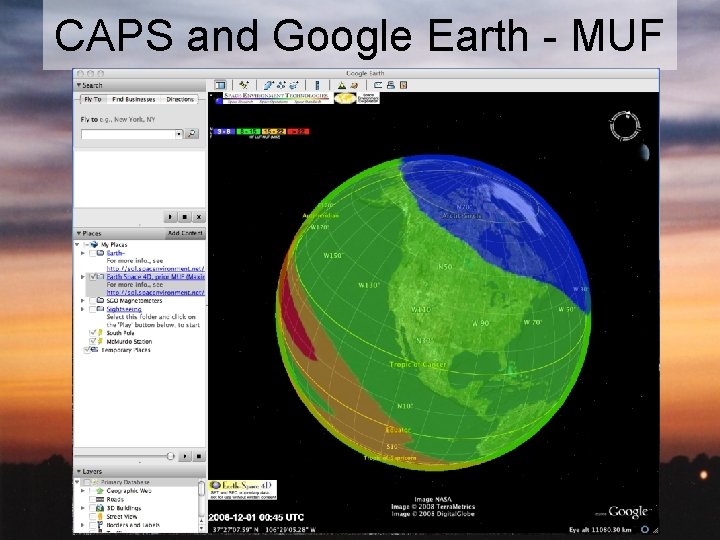Switch to the Directions tab
Screen dimensions: 720x540
(180, 99)
